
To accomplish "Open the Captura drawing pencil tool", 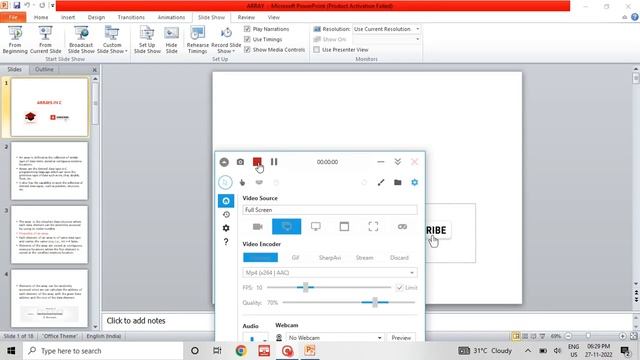I will [381, 182].
